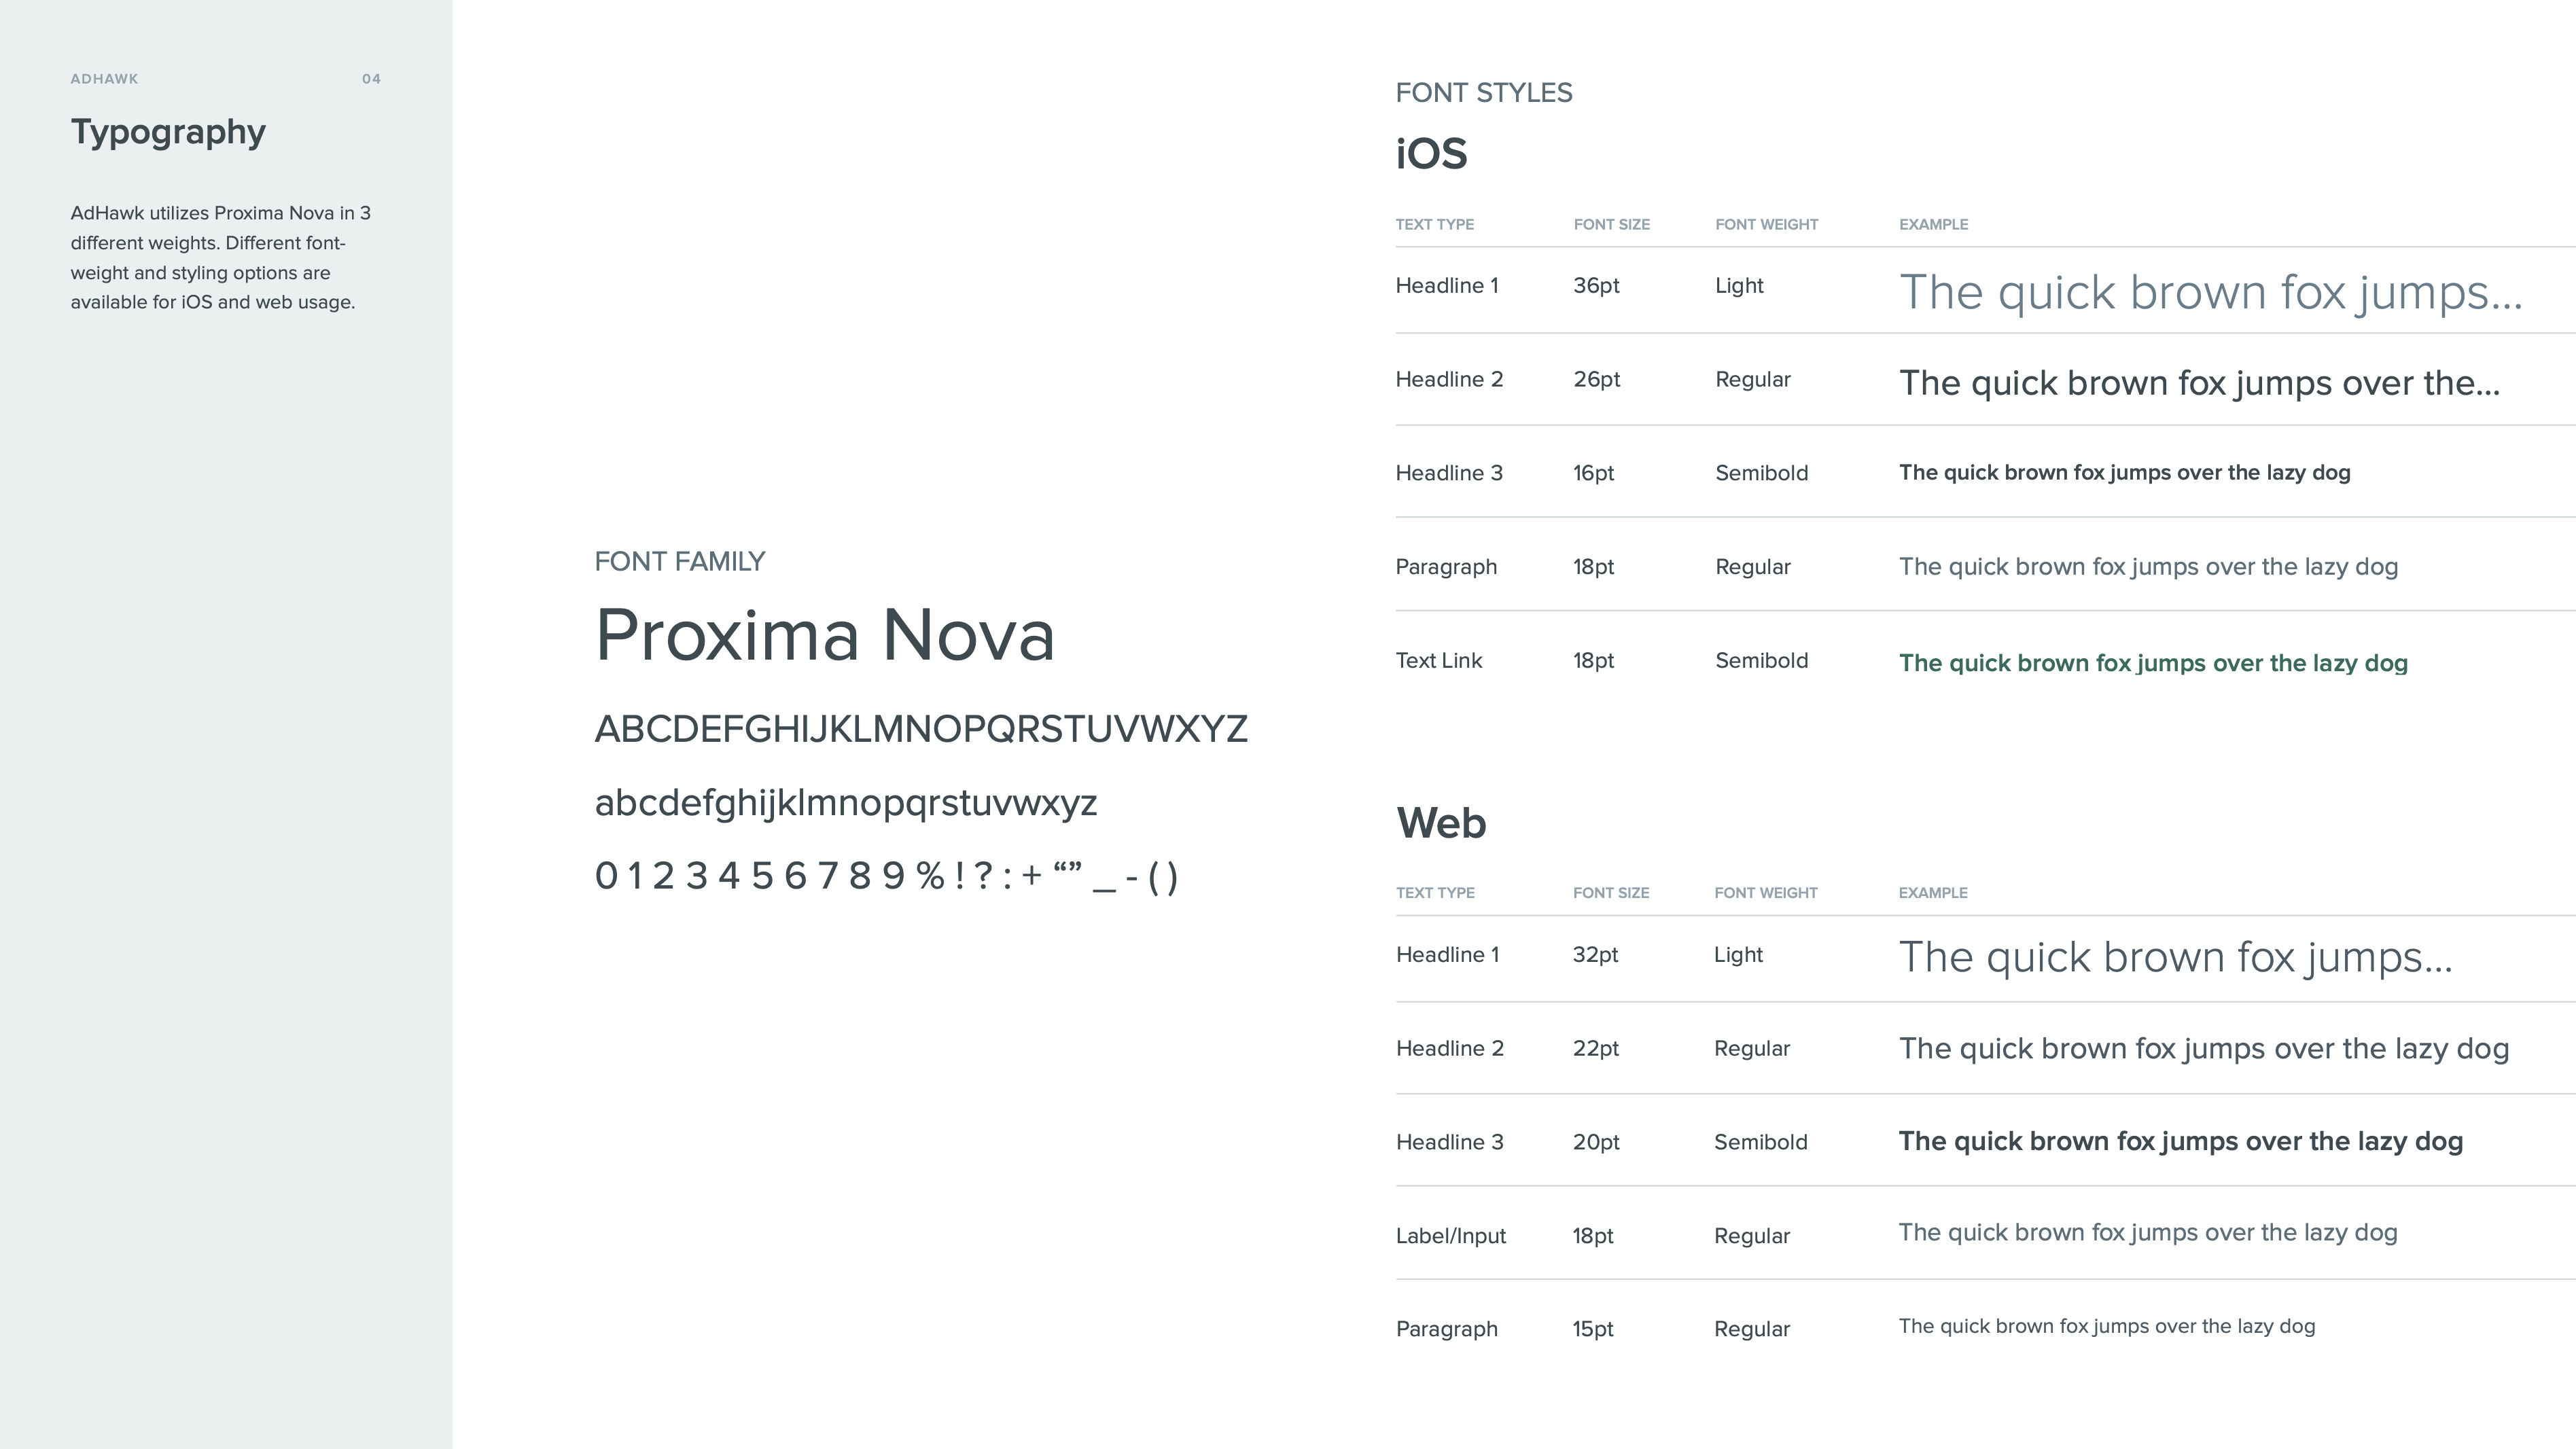Viewport: 2576px width, 1449px height.
Task: Click the green Text Link example sentence
Action: tap(2153, 663)
